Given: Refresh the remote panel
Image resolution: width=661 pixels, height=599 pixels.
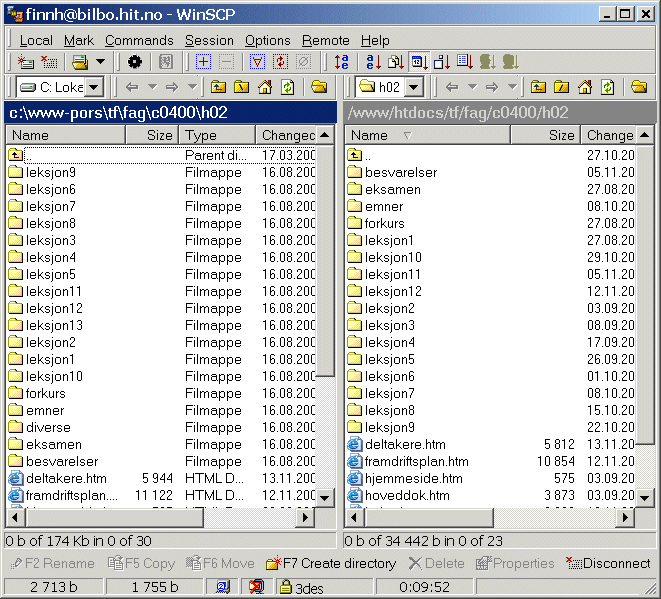Looking at the screenshot, I should (x=607, y=87).
